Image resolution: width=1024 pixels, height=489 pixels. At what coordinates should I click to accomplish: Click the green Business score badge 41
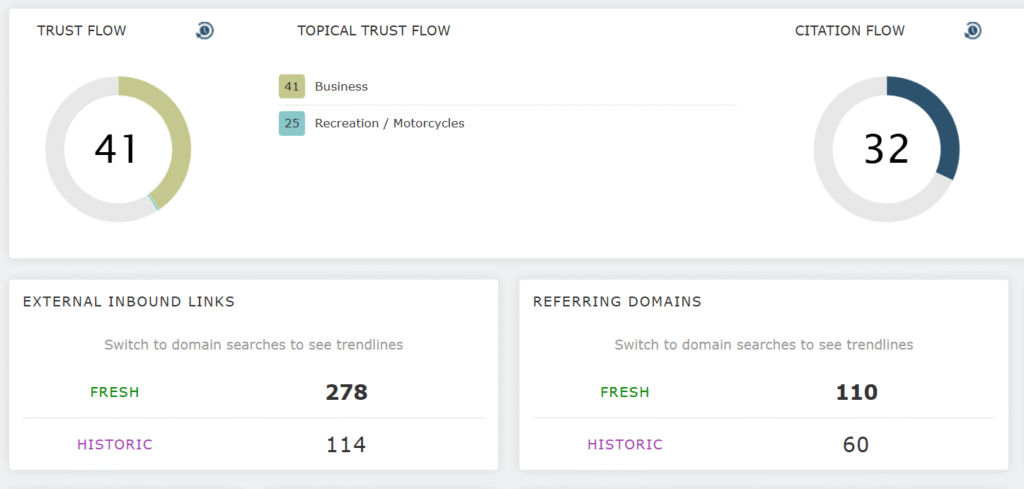(291, 86)
